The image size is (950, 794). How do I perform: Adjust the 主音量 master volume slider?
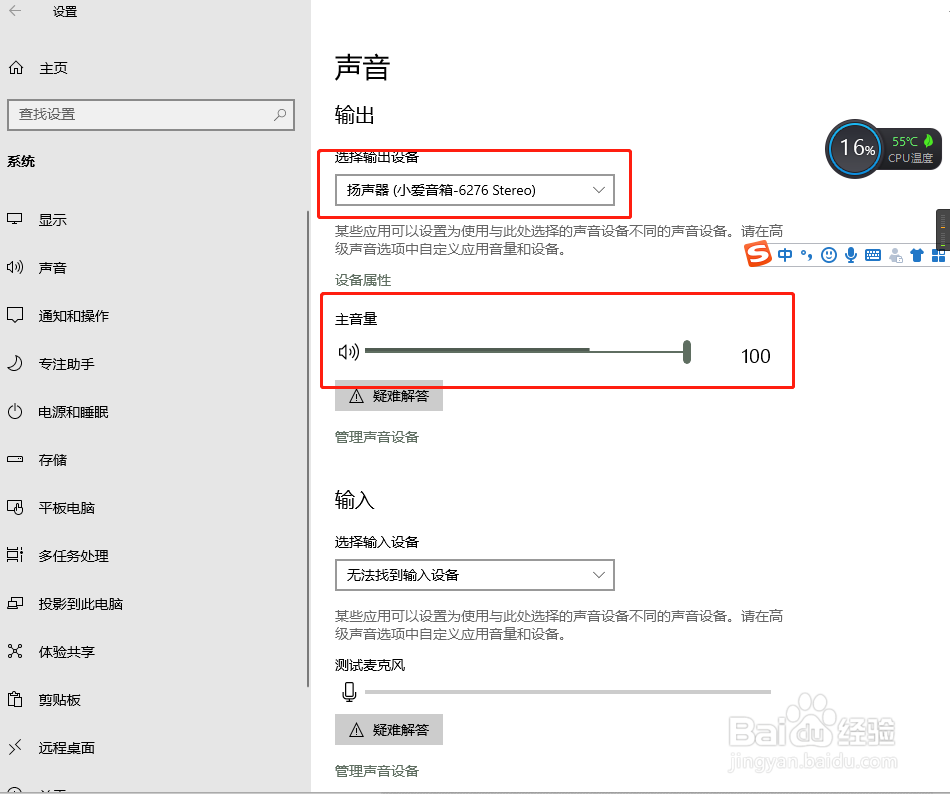(687, 351)
